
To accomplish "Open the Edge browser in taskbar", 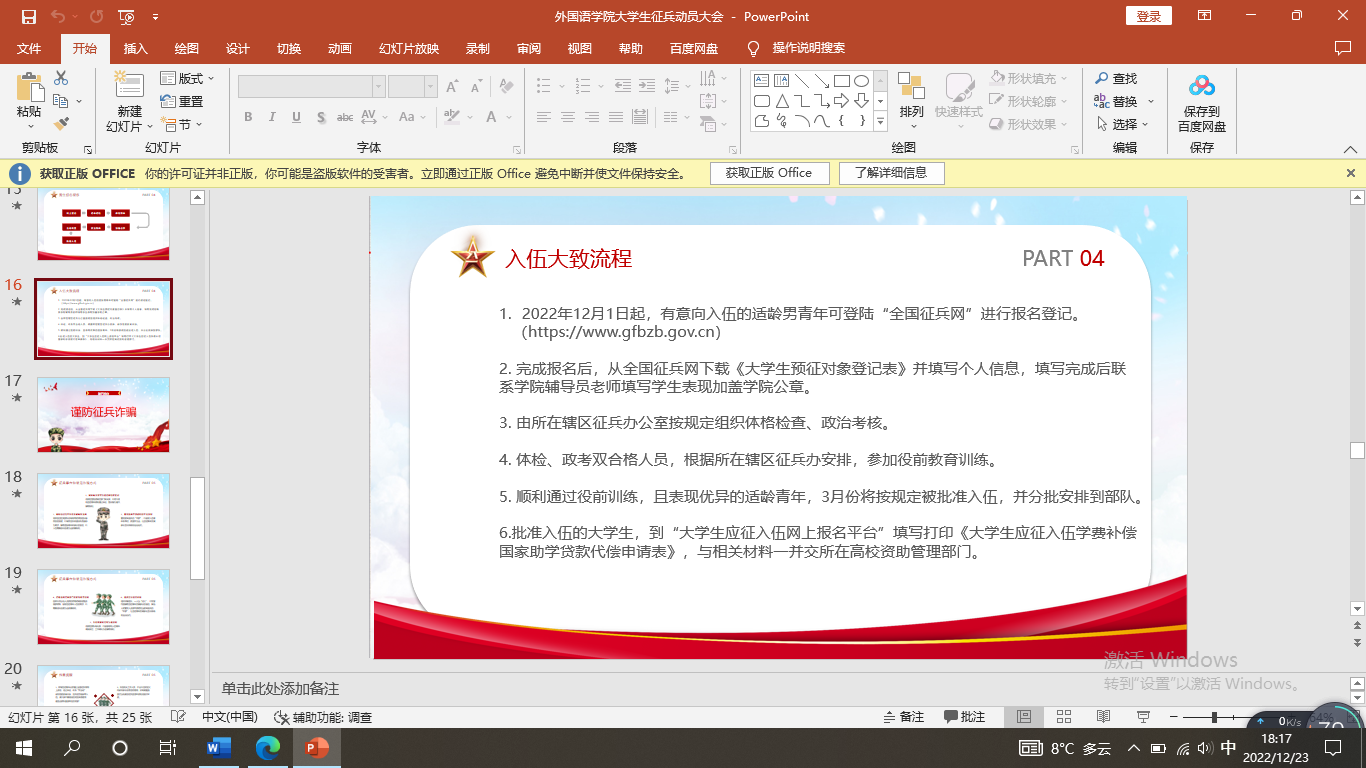I will point(267,747).
